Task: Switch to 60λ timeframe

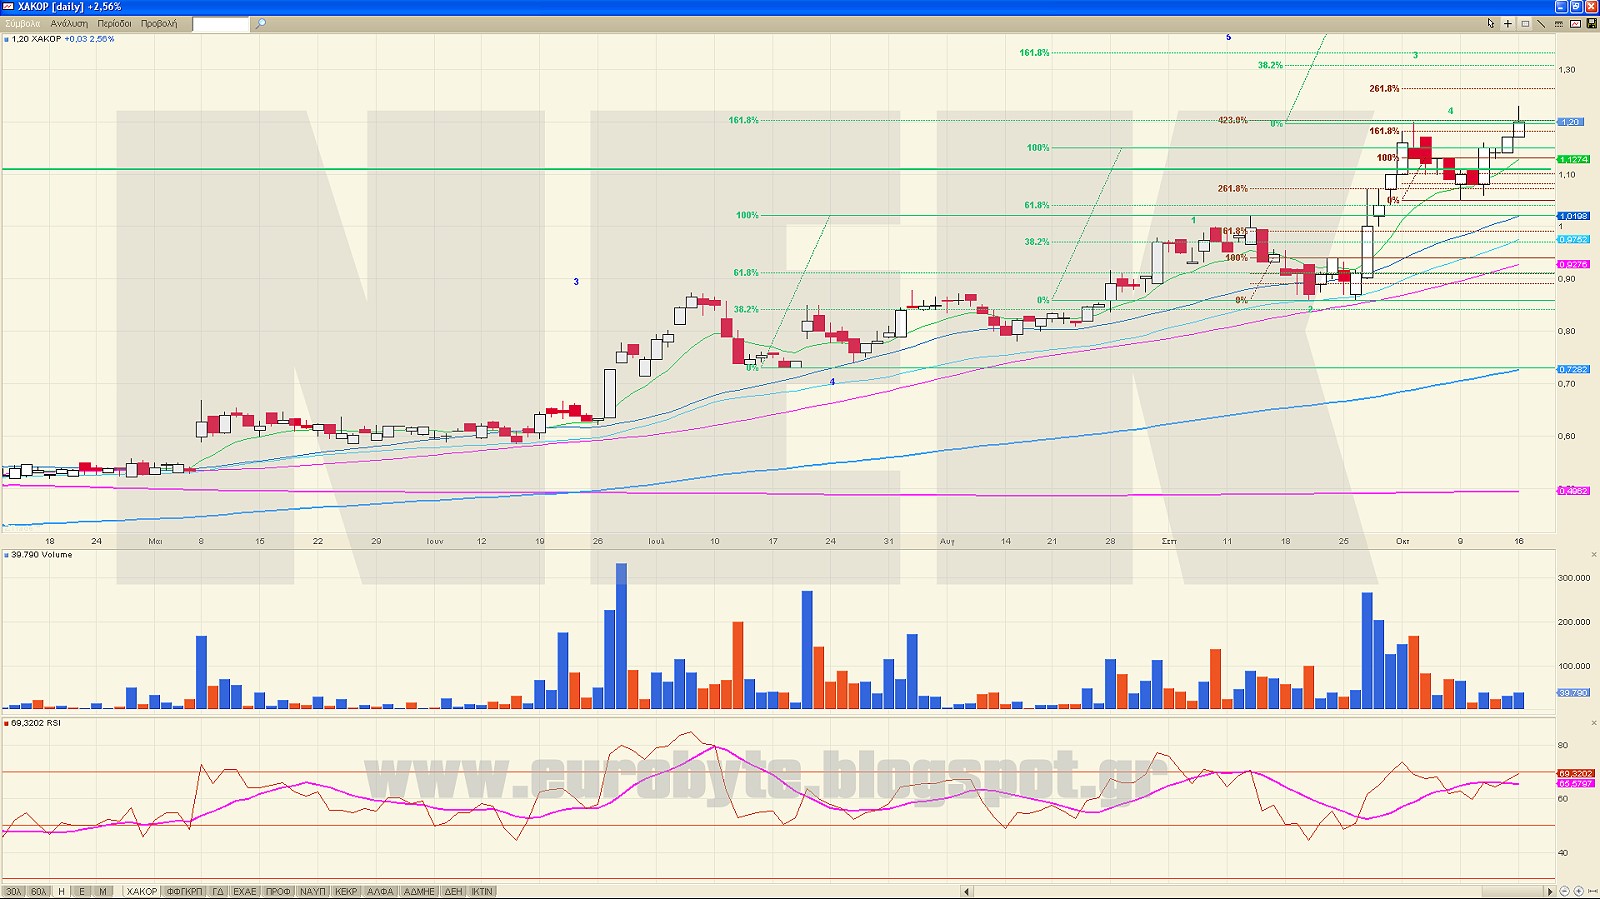Action: pos(38,892)
